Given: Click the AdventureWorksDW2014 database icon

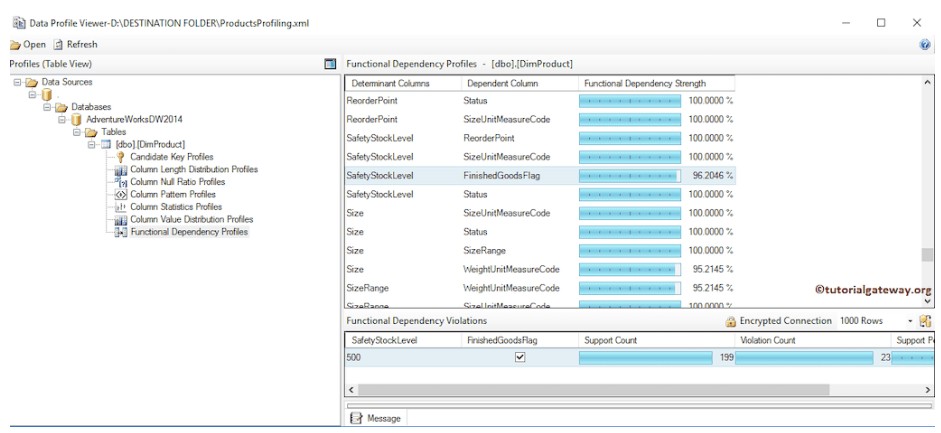Looking at the screenshot, I should click(x=76, y=120).
